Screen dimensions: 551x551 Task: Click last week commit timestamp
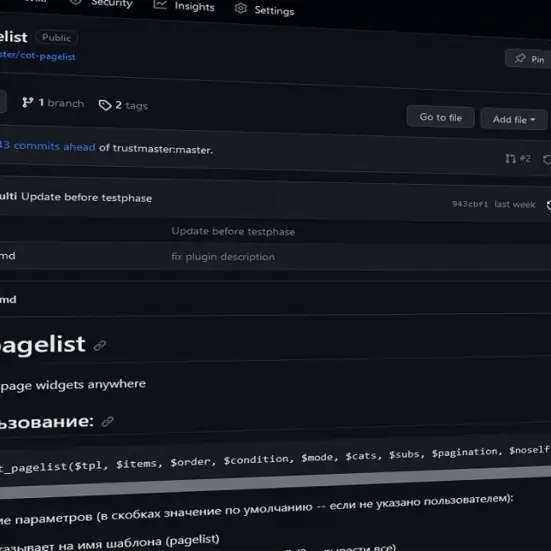point(514,205)
